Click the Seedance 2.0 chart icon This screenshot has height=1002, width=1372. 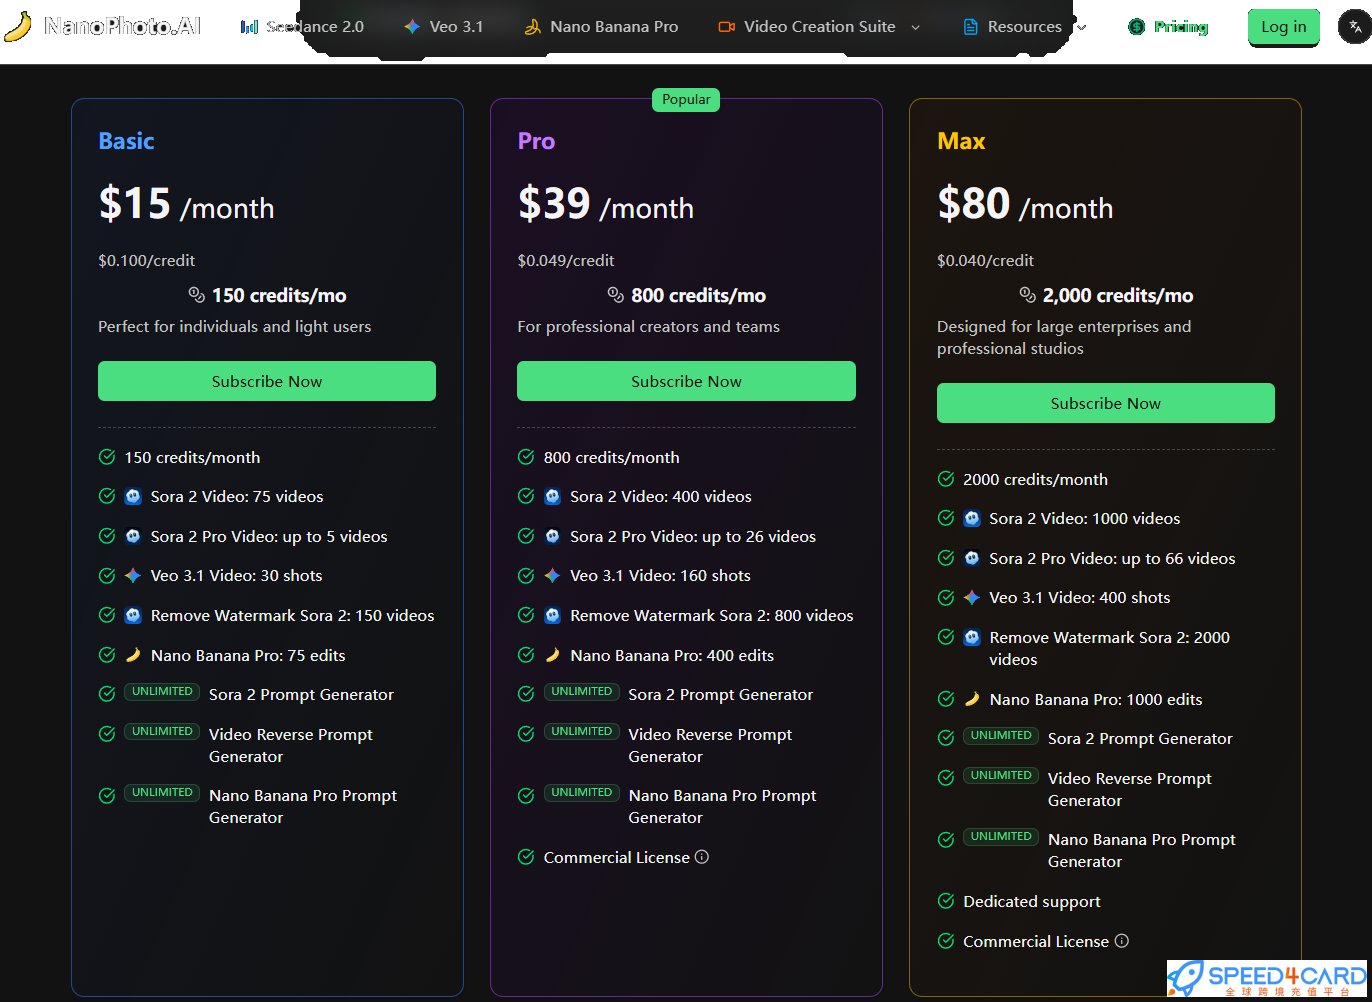click(x=249, y=27)
